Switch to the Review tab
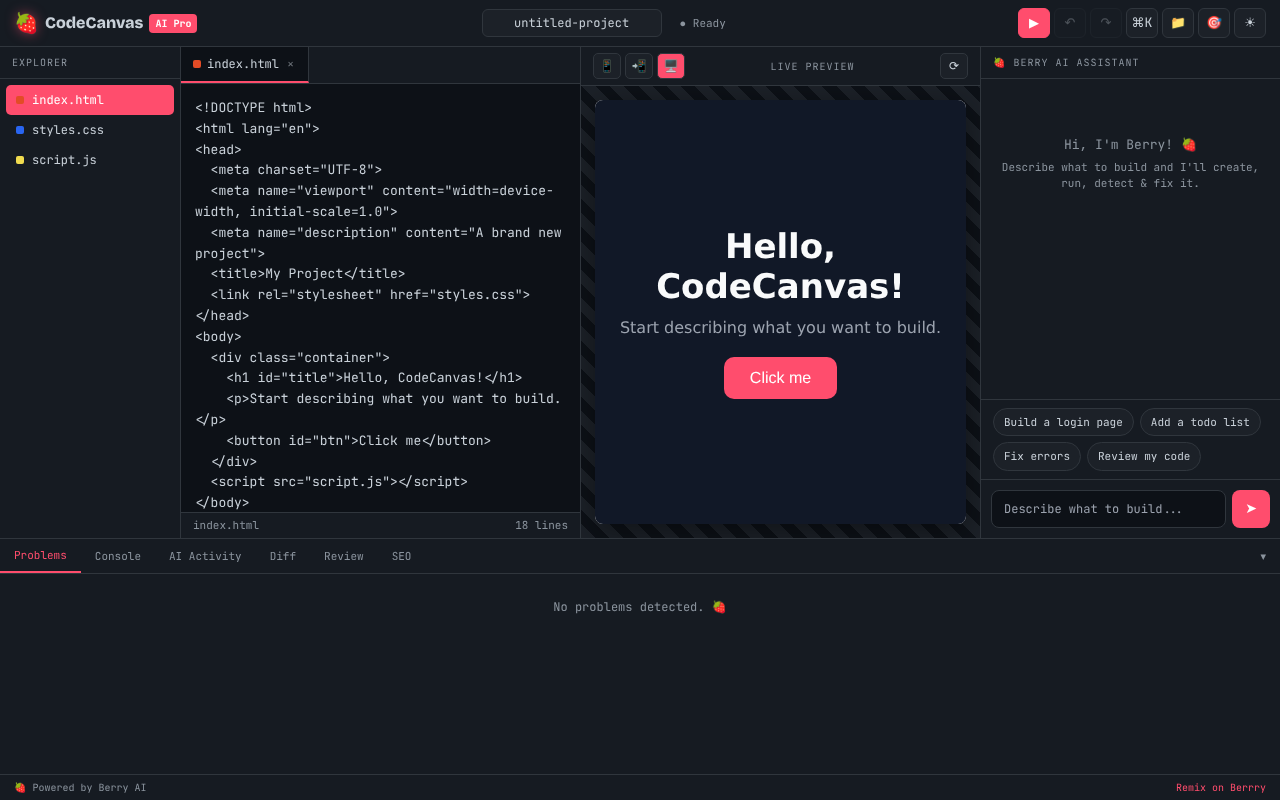This screenshot has width=1280, height=800. [x=344, y=556]
